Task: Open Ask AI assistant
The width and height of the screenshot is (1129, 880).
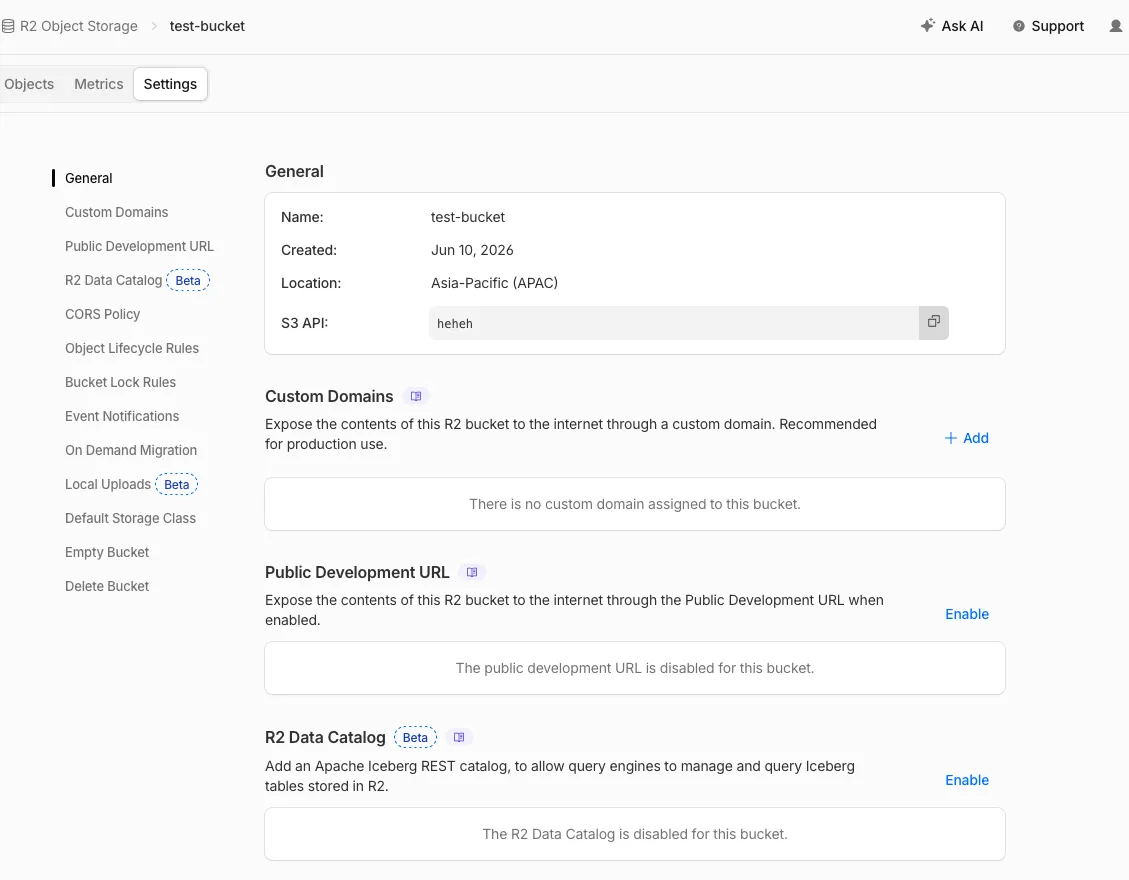Action: pos(952,26)
